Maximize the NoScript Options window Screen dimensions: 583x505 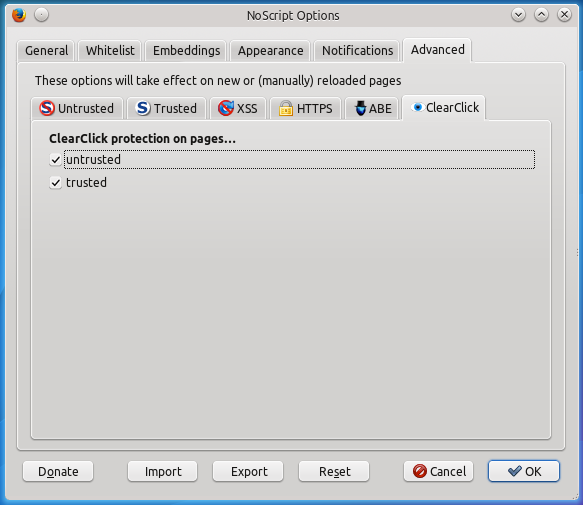point(541,15)
